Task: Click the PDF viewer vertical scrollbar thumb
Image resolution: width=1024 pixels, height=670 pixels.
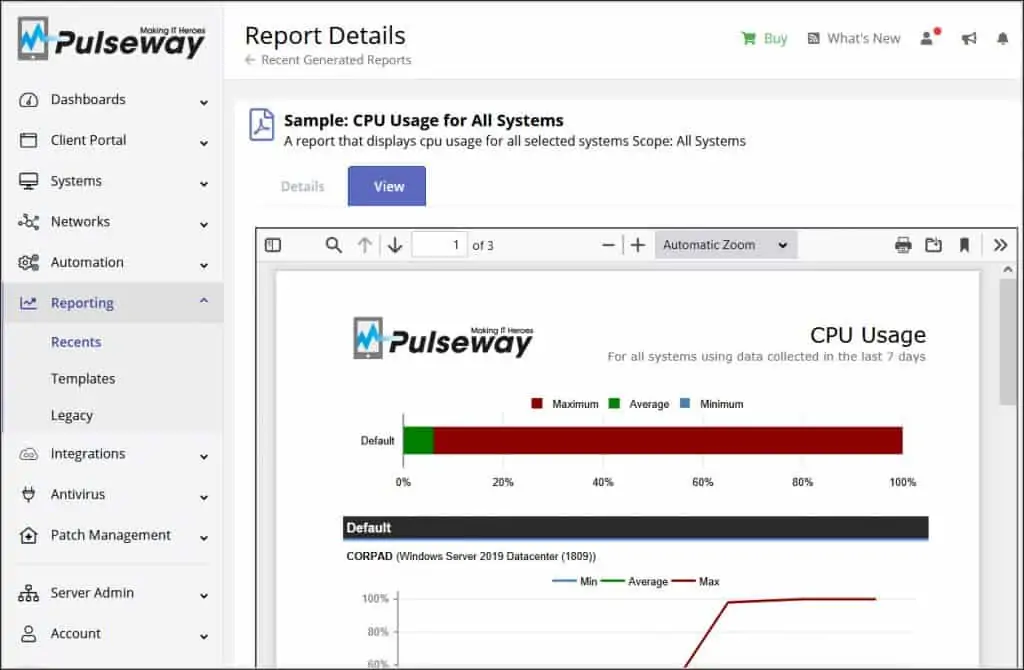Action: 1008,341
